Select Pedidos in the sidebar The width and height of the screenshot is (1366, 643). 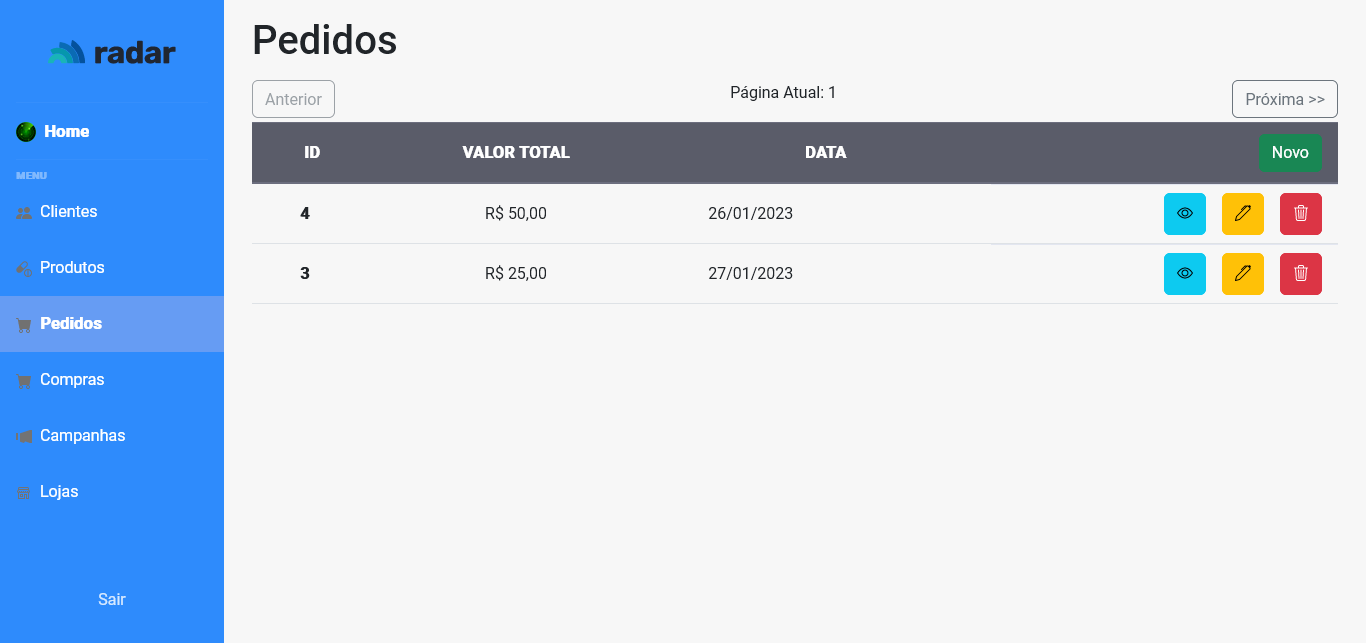[112, 324]
